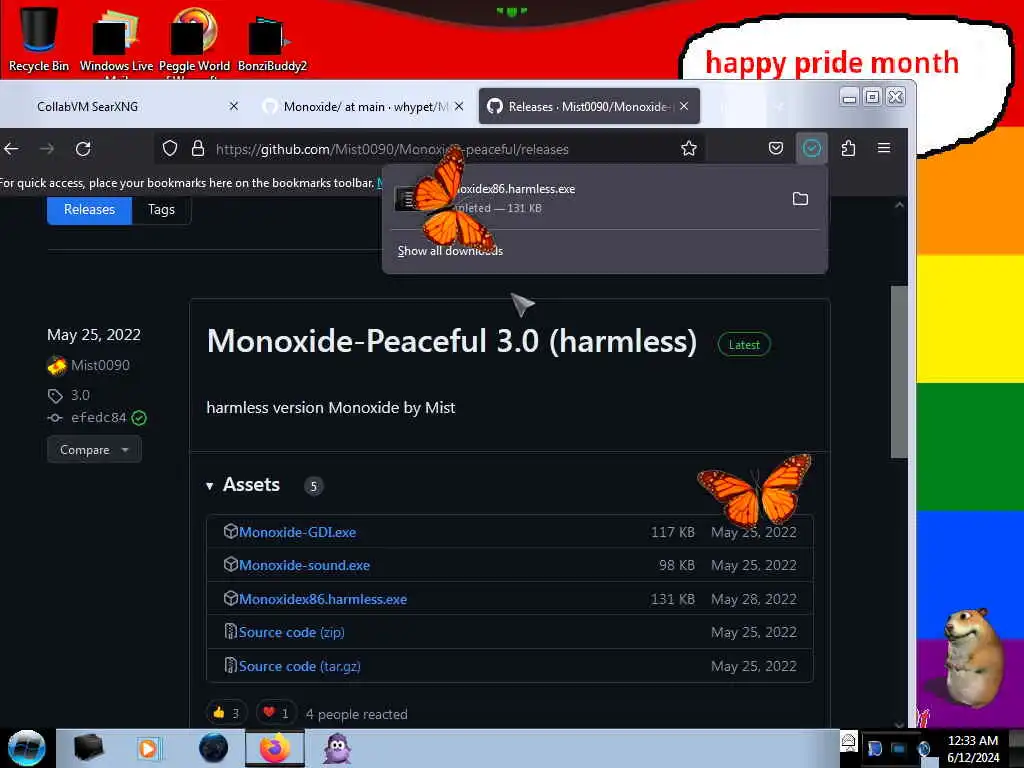Select the Windows Live Mail desktop icon

116,40
